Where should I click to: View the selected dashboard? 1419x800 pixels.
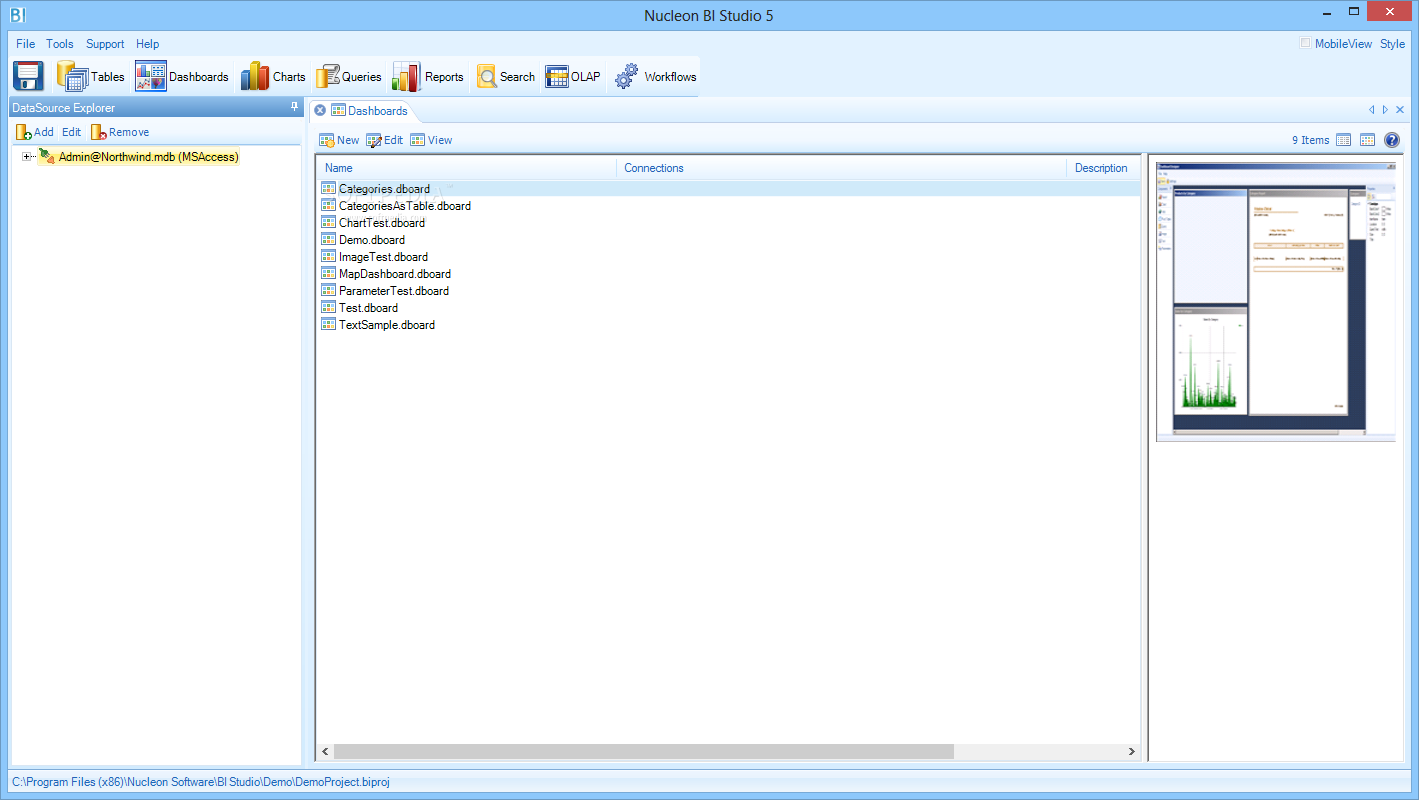point(431,140)
